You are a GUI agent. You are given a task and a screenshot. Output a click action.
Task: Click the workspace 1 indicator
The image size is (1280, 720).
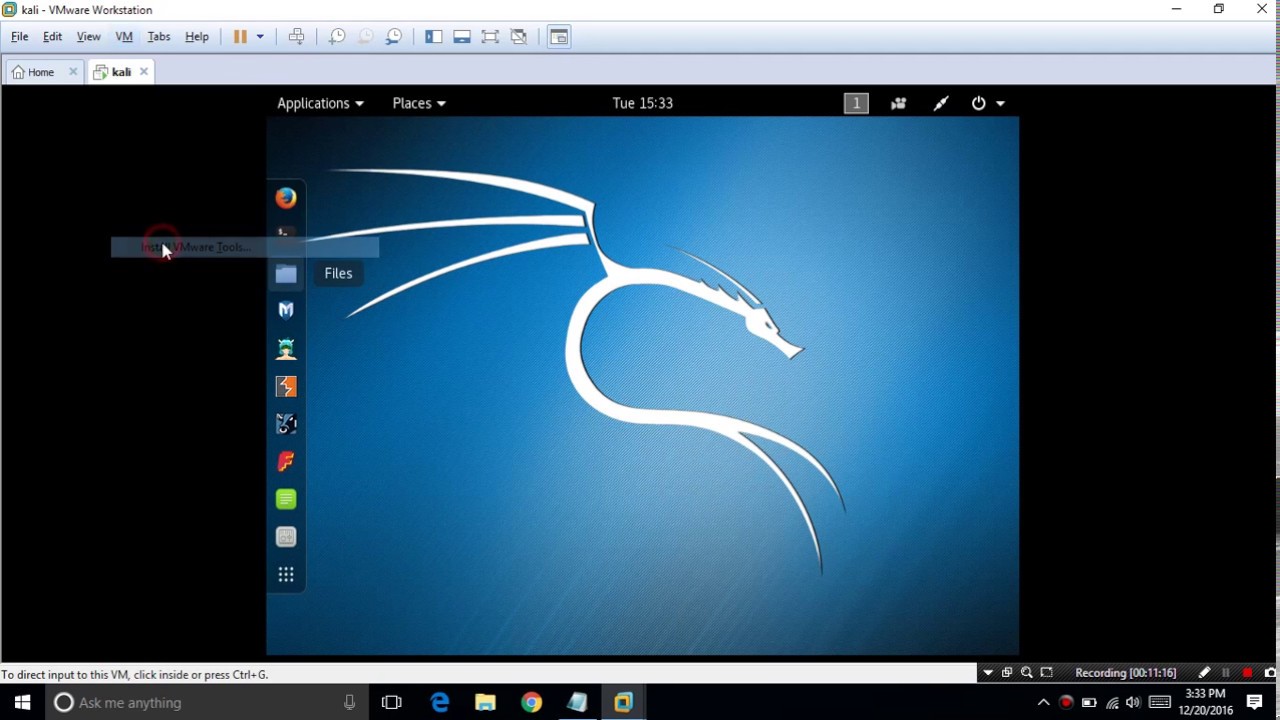coord(856,103)
